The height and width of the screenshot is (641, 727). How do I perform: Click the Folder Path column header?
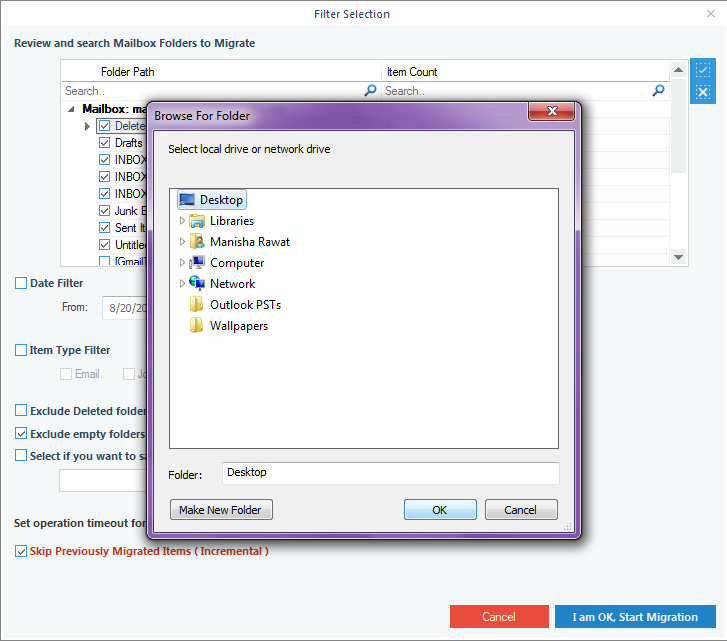128,72
